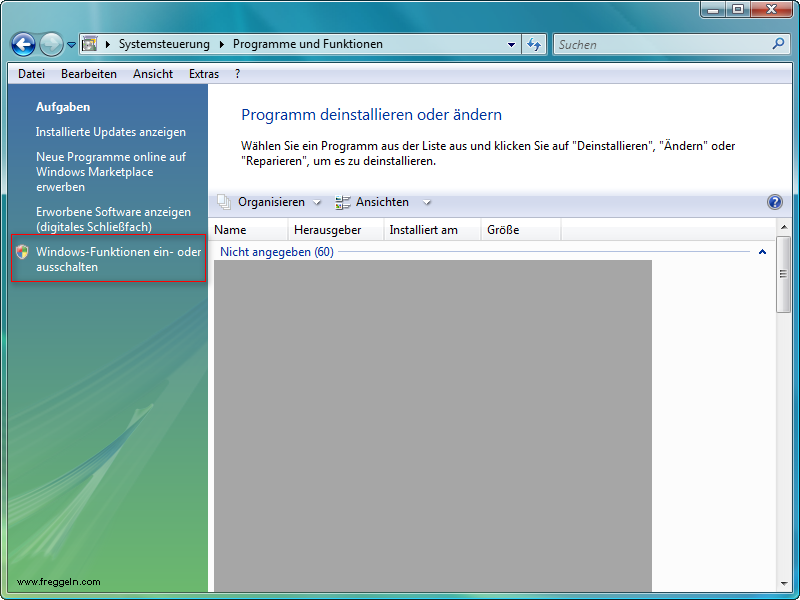Open address bar history dropdown
The width and height of the screenshot is (800, 600).
click(x=511, y=45)
